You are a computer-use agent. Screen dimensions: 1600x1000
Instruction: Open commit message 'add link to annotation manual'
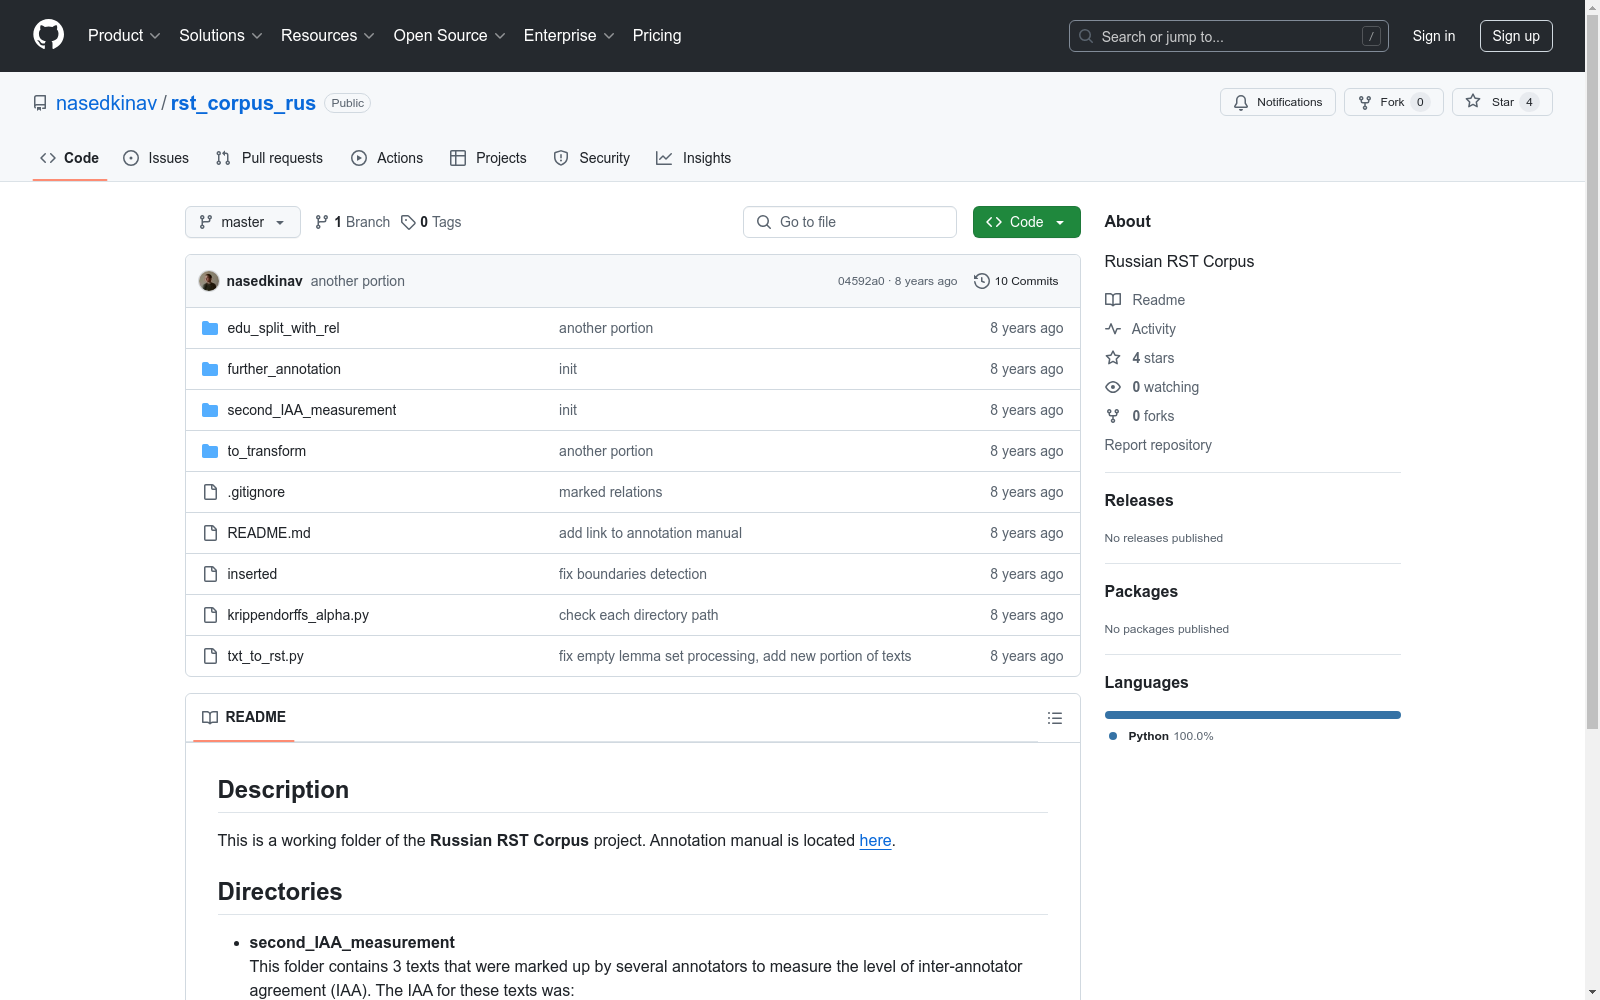[x=650, y=533]
